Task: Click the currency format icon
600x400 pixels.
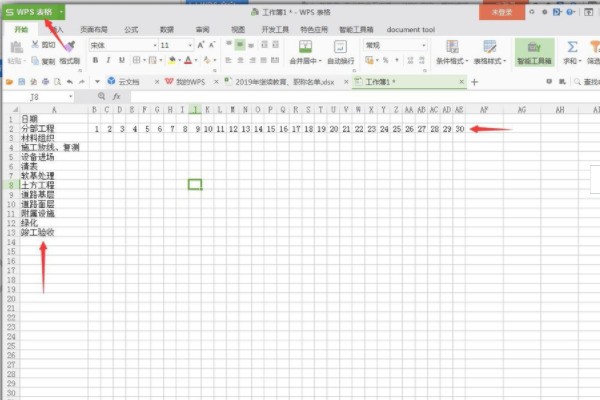Action: [x=369, y=60]
